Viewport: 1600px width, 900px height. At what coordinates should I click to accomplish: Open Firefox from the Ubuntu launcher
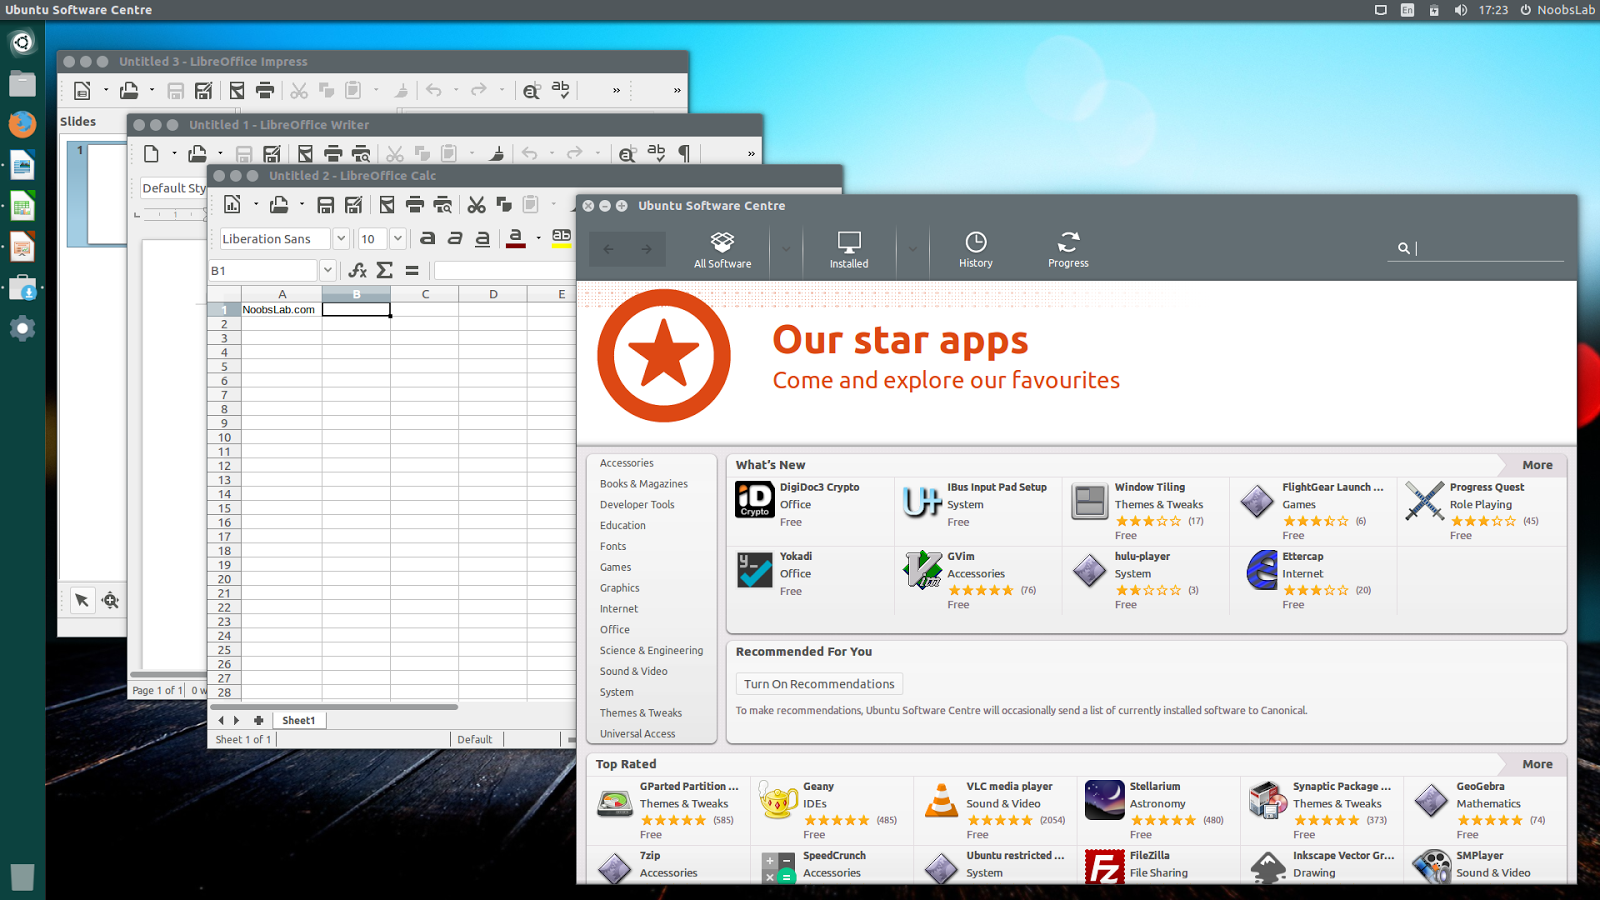tap(22, 124)
